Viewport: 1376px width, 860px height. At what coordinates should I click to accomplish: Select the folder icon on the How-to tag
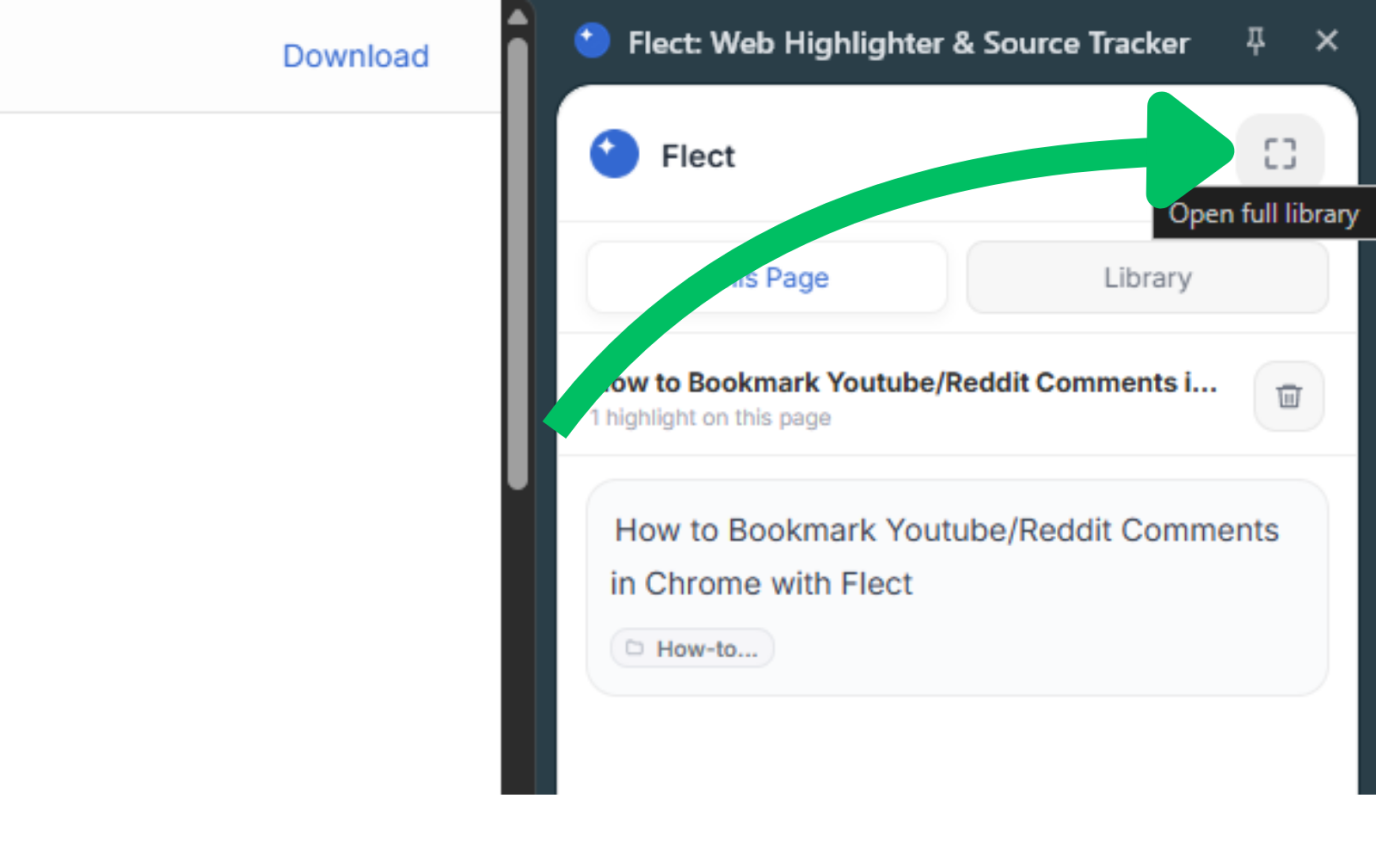click(x=634, y=648)
